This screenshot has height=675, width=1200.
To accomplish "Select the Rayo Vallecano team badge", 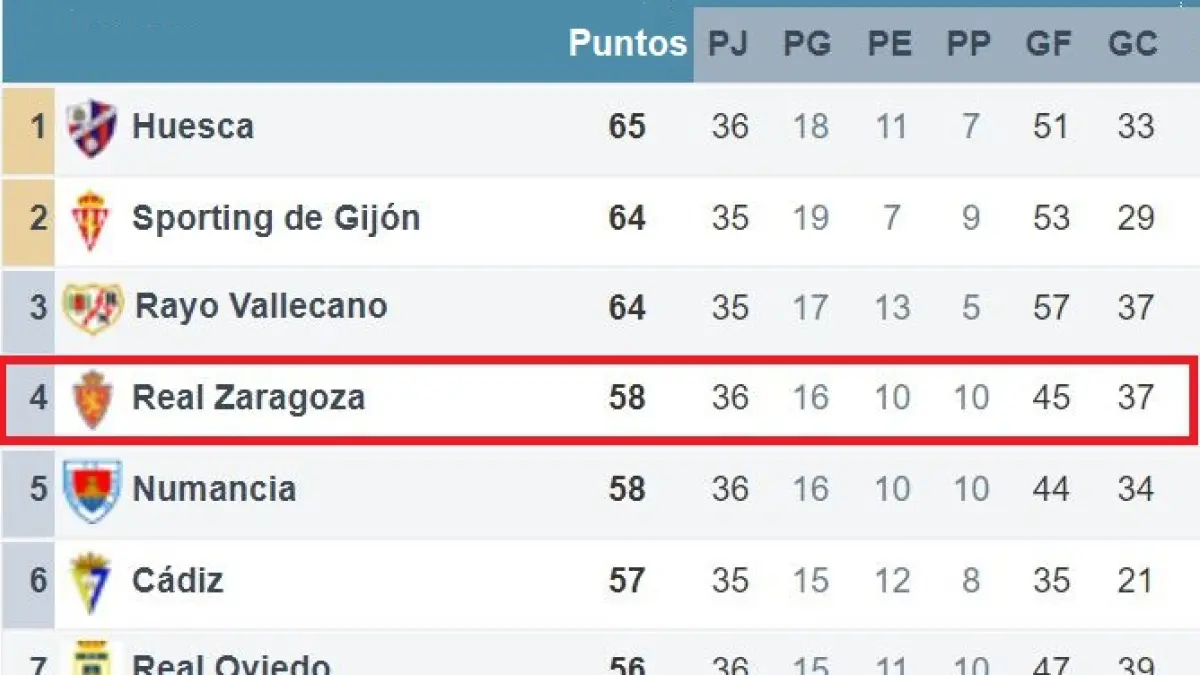I will 93,307.
